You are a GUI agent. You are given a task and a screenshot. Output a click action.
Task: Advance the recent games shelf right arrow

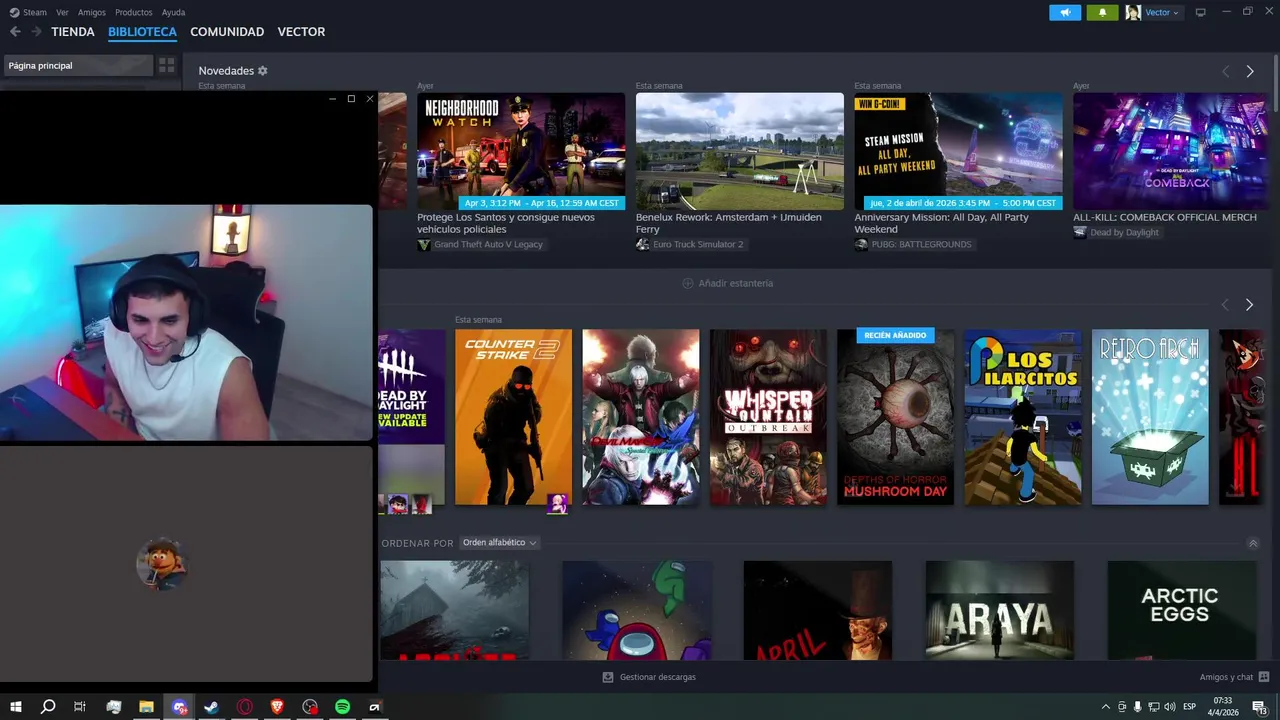(x=1249, y=304)
